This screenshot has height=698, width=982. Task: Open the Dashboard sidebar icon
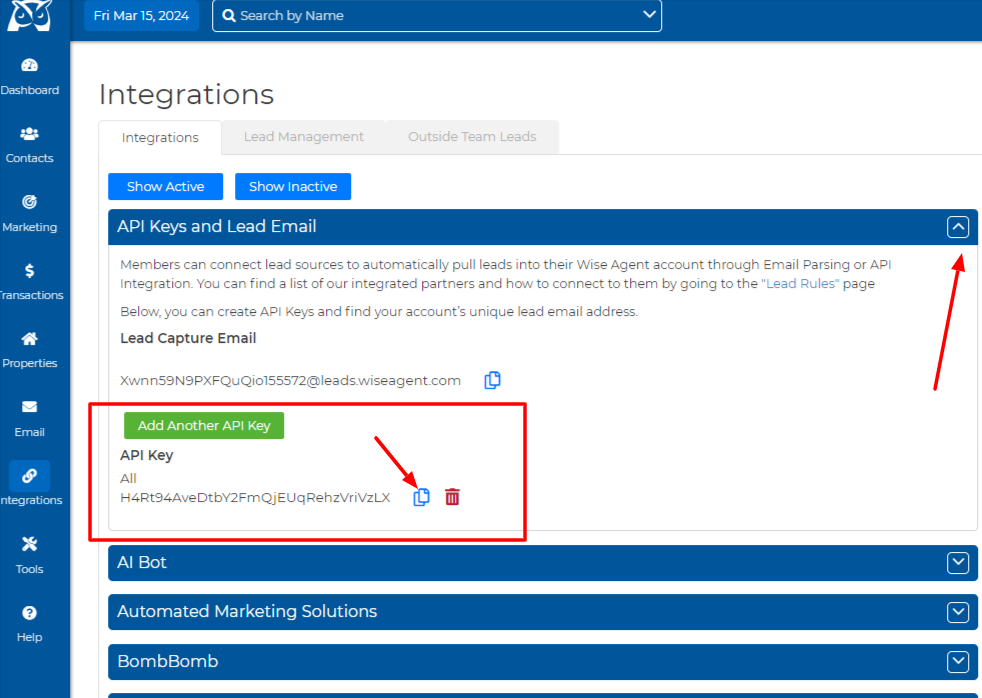click(29, 65)
